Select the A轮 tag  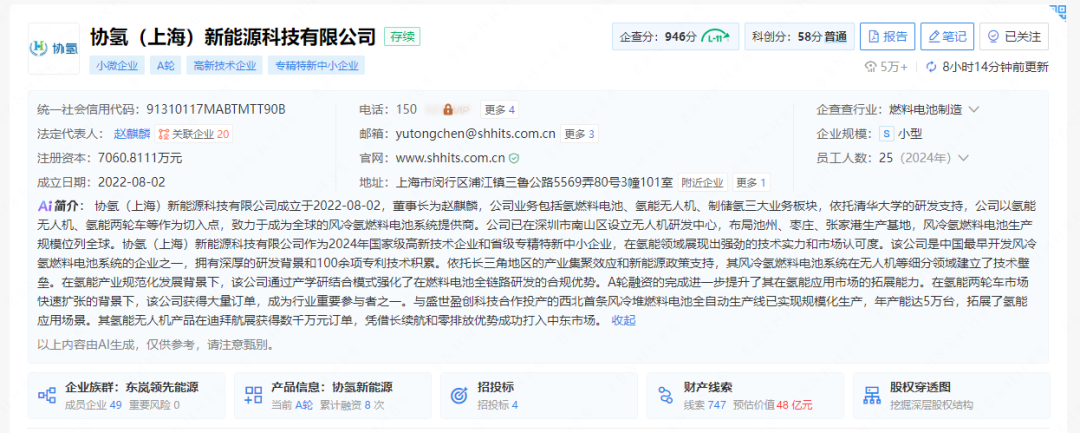click(166, 65)
